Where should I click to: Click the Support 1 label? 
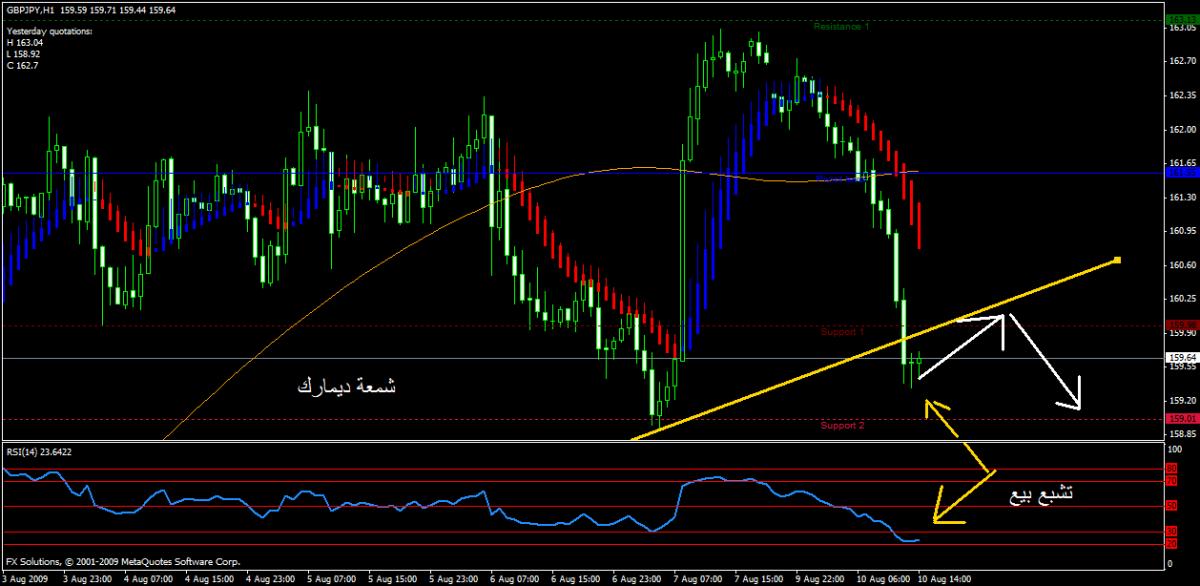click(842, 332)
